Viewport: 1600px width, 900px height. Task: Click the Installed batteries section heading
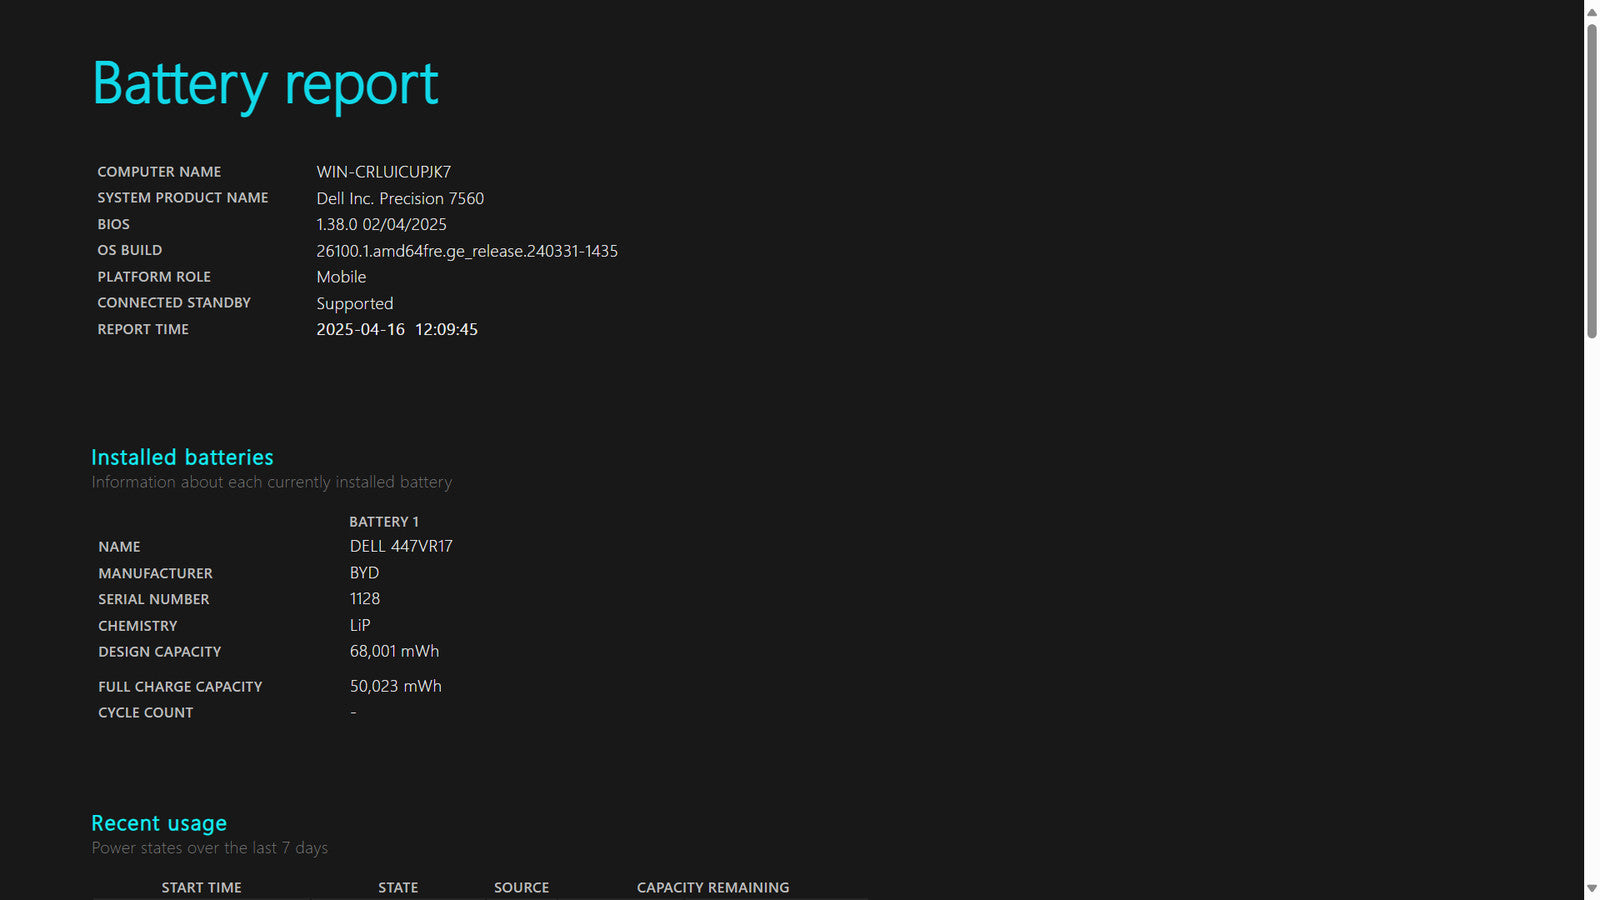[182, 457]
